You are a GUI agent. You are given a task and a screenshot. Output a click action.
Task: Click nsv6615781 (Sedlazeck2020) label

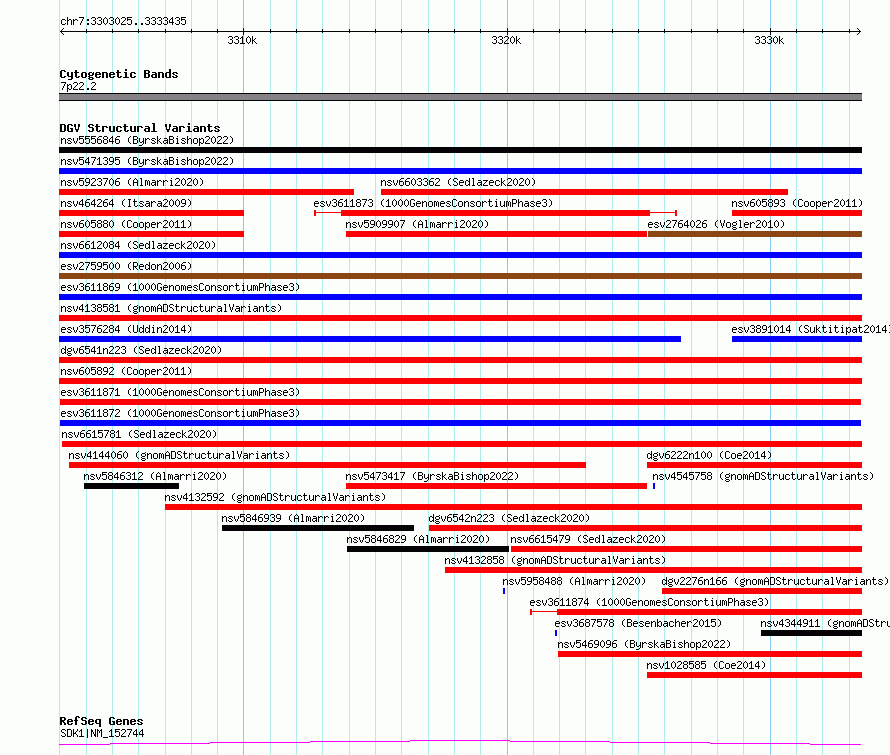(139, 434)
